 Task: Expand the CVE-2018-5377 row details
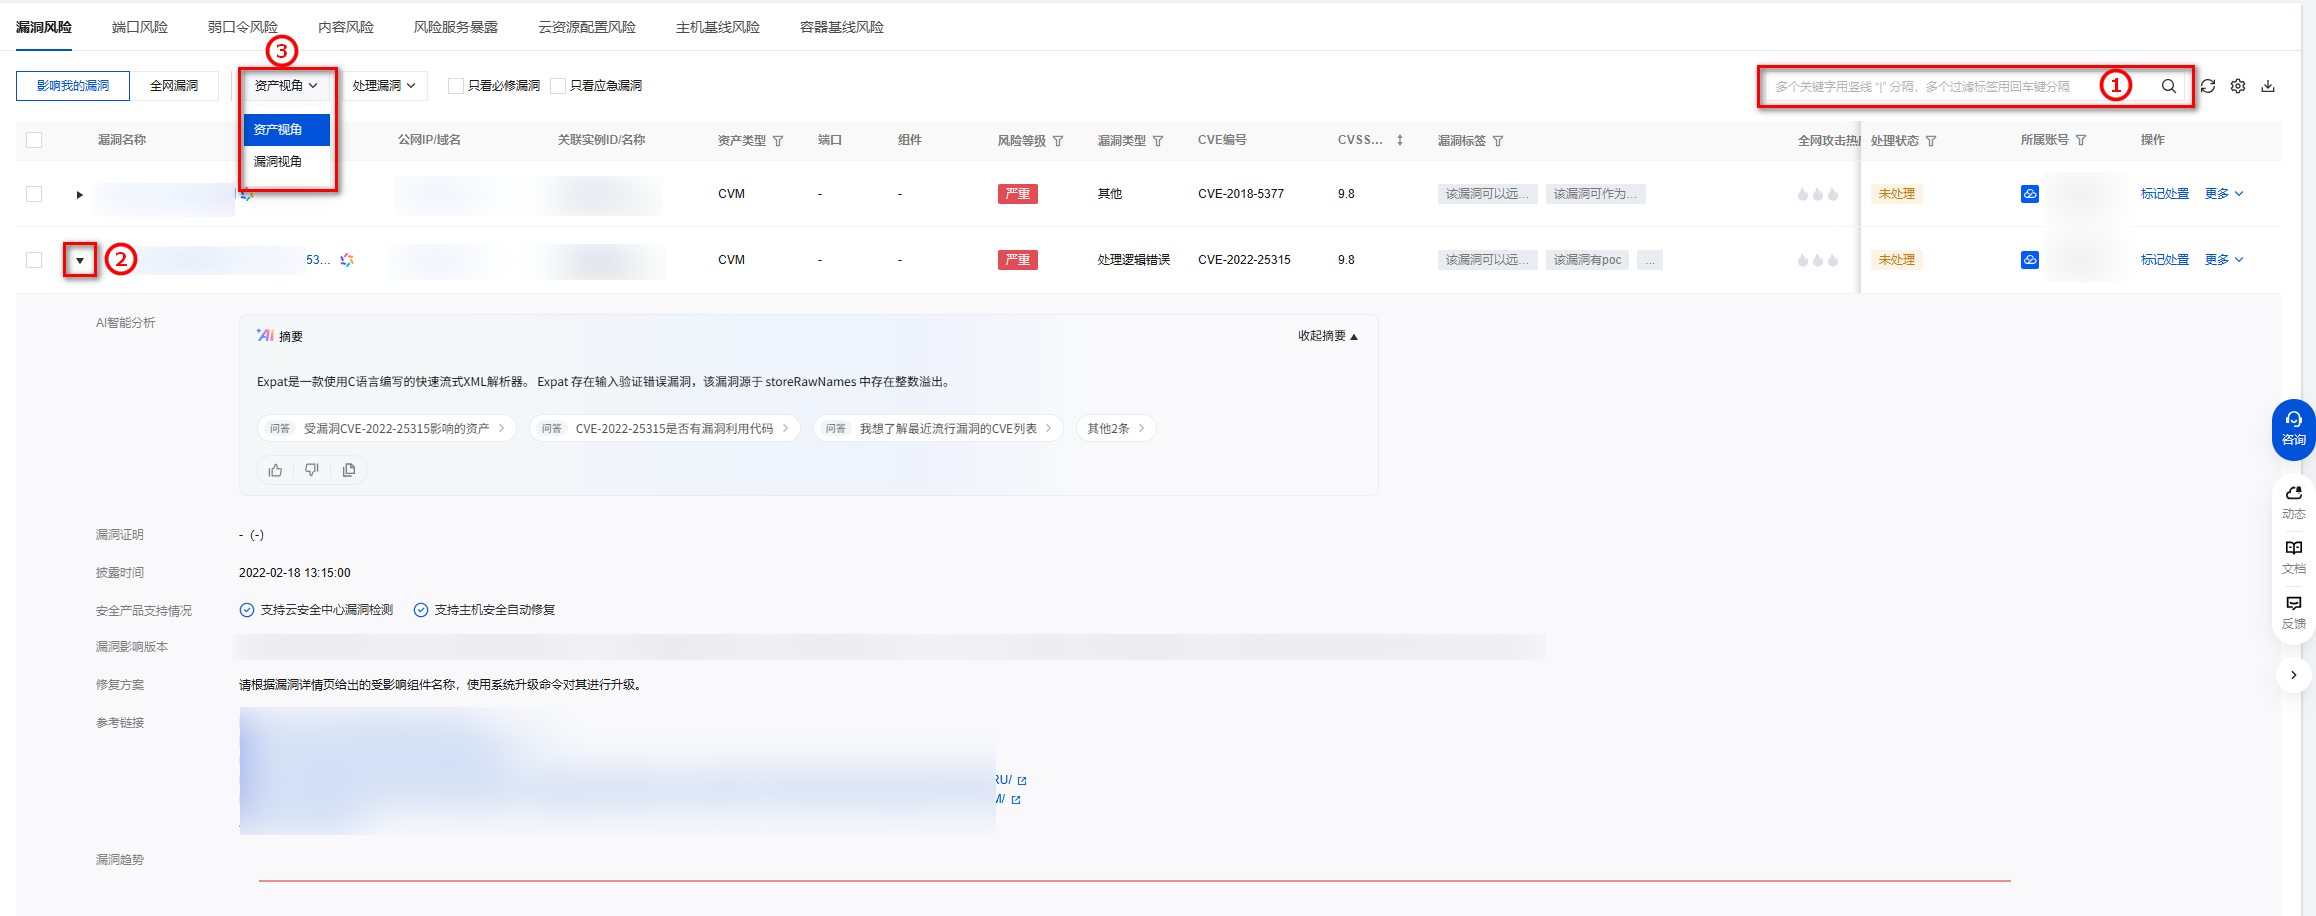click(x=79, y=194)
